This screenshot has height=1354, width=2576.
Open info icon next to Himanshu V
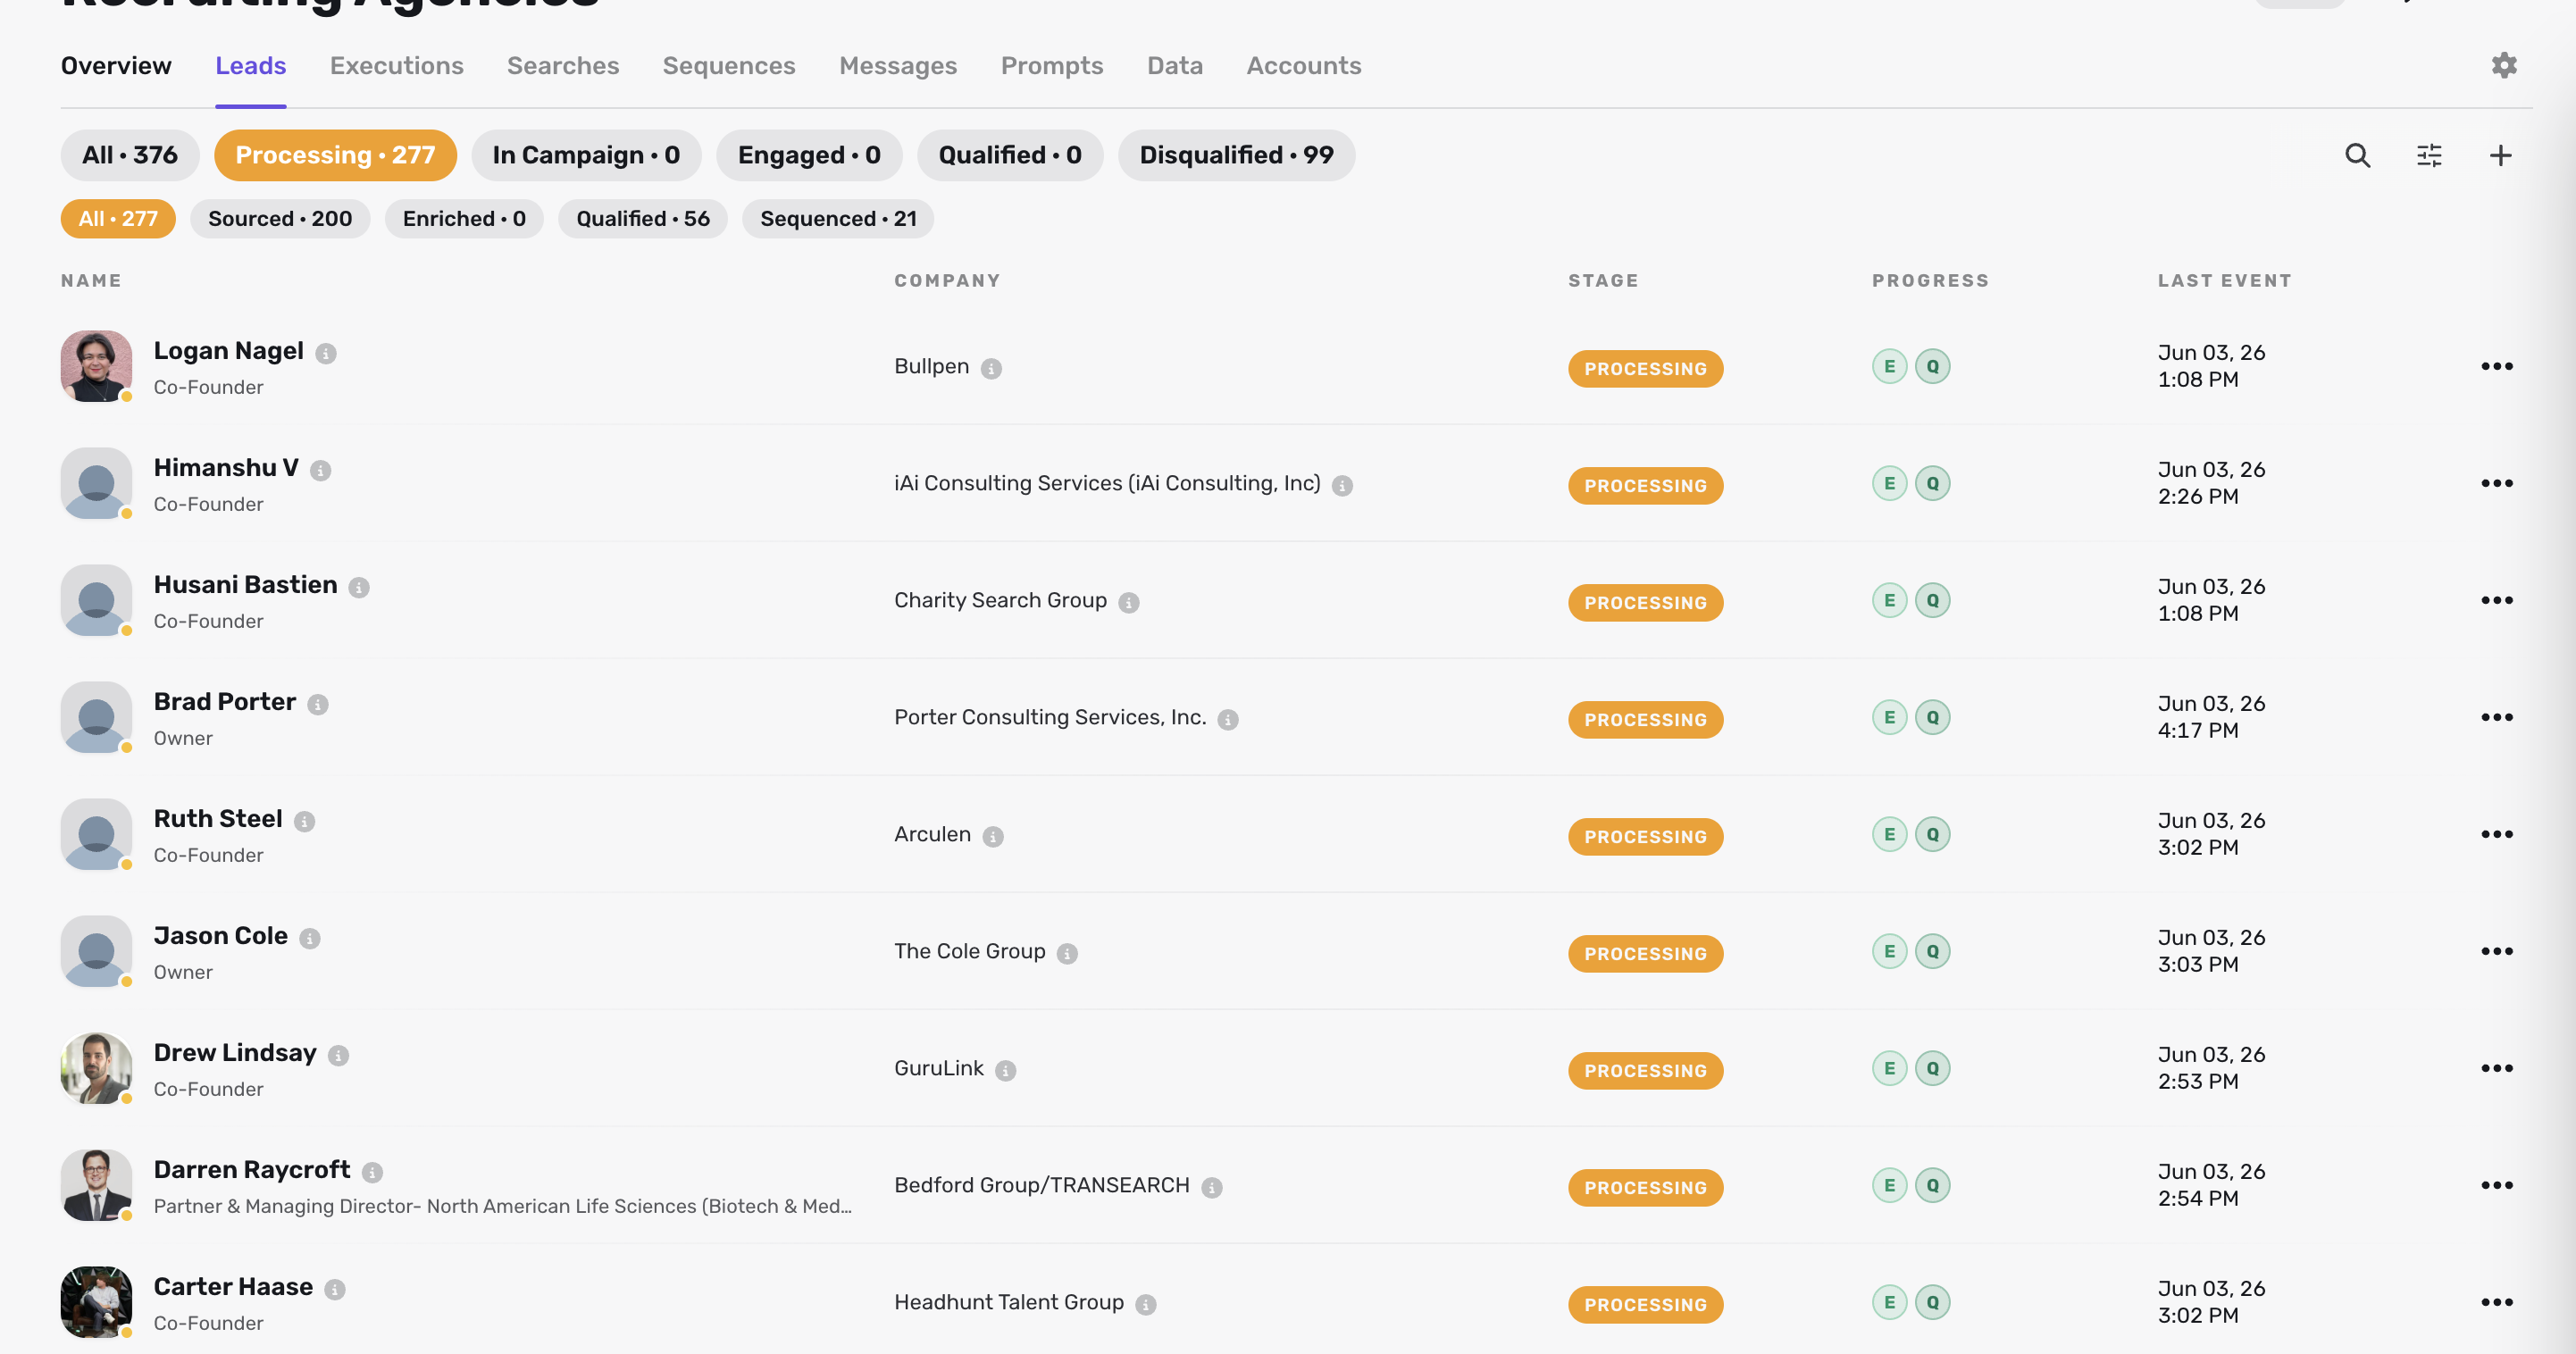[x=320, y=470]
